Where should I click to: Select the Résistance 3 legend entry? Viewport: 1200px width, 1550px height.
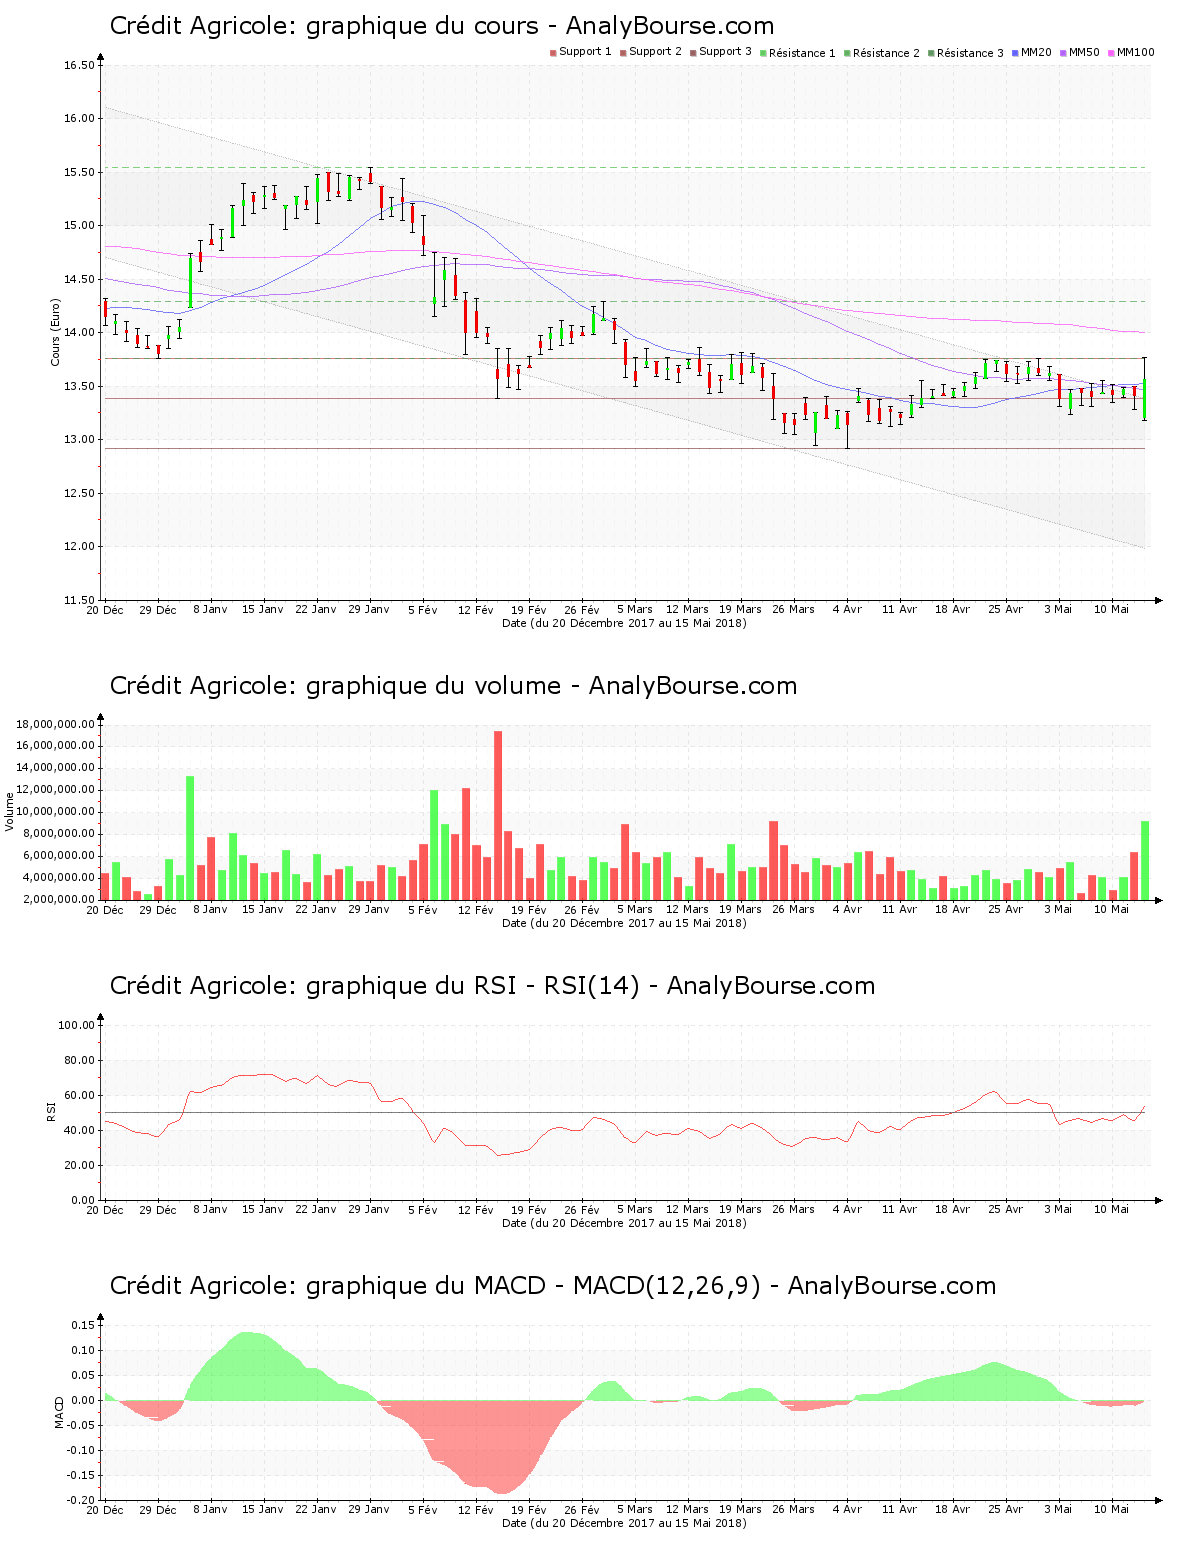click(x=965, y=53)
